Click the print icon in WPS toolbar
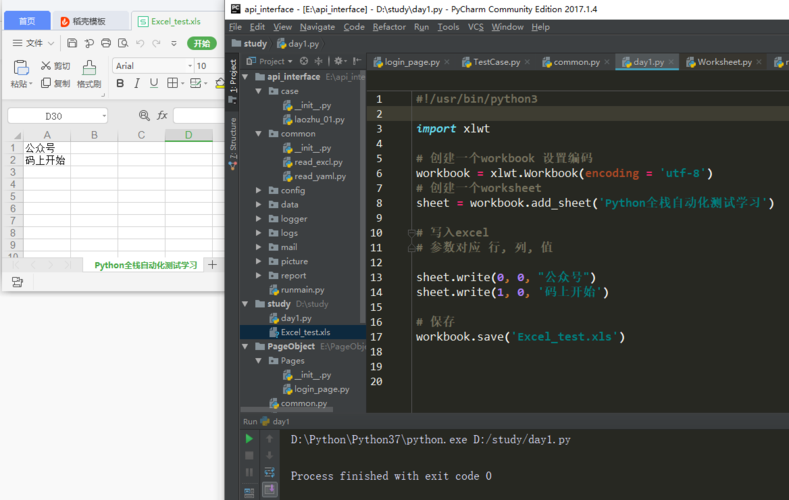 [106, 43]
